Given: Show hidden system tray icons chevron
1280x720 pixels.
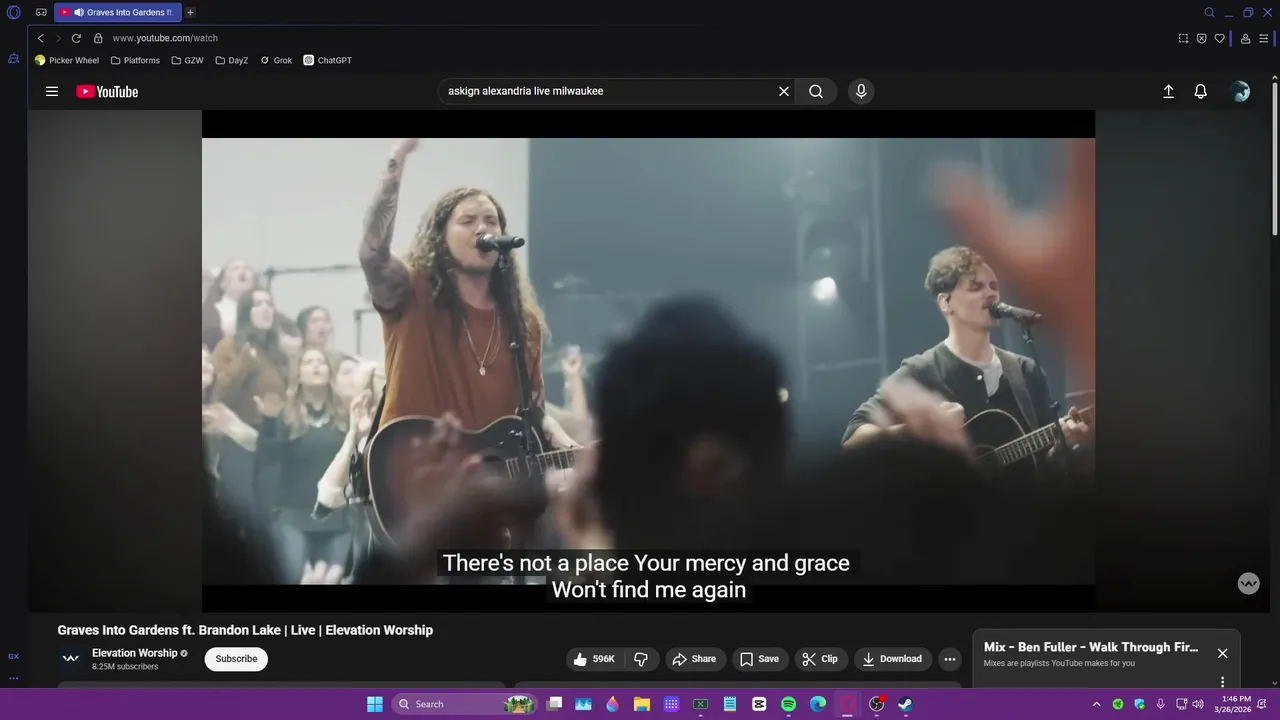Looking at the screenshot, I should point(1096,704).
